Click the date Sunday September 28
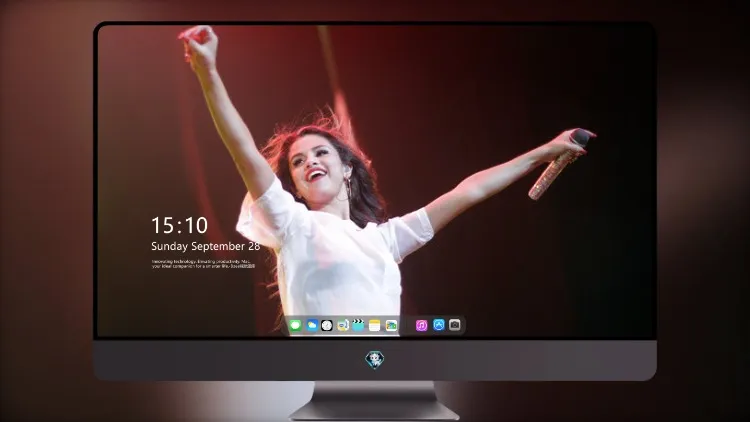The width and height of the screenshot is (750, 422). [x=206, y=246]
